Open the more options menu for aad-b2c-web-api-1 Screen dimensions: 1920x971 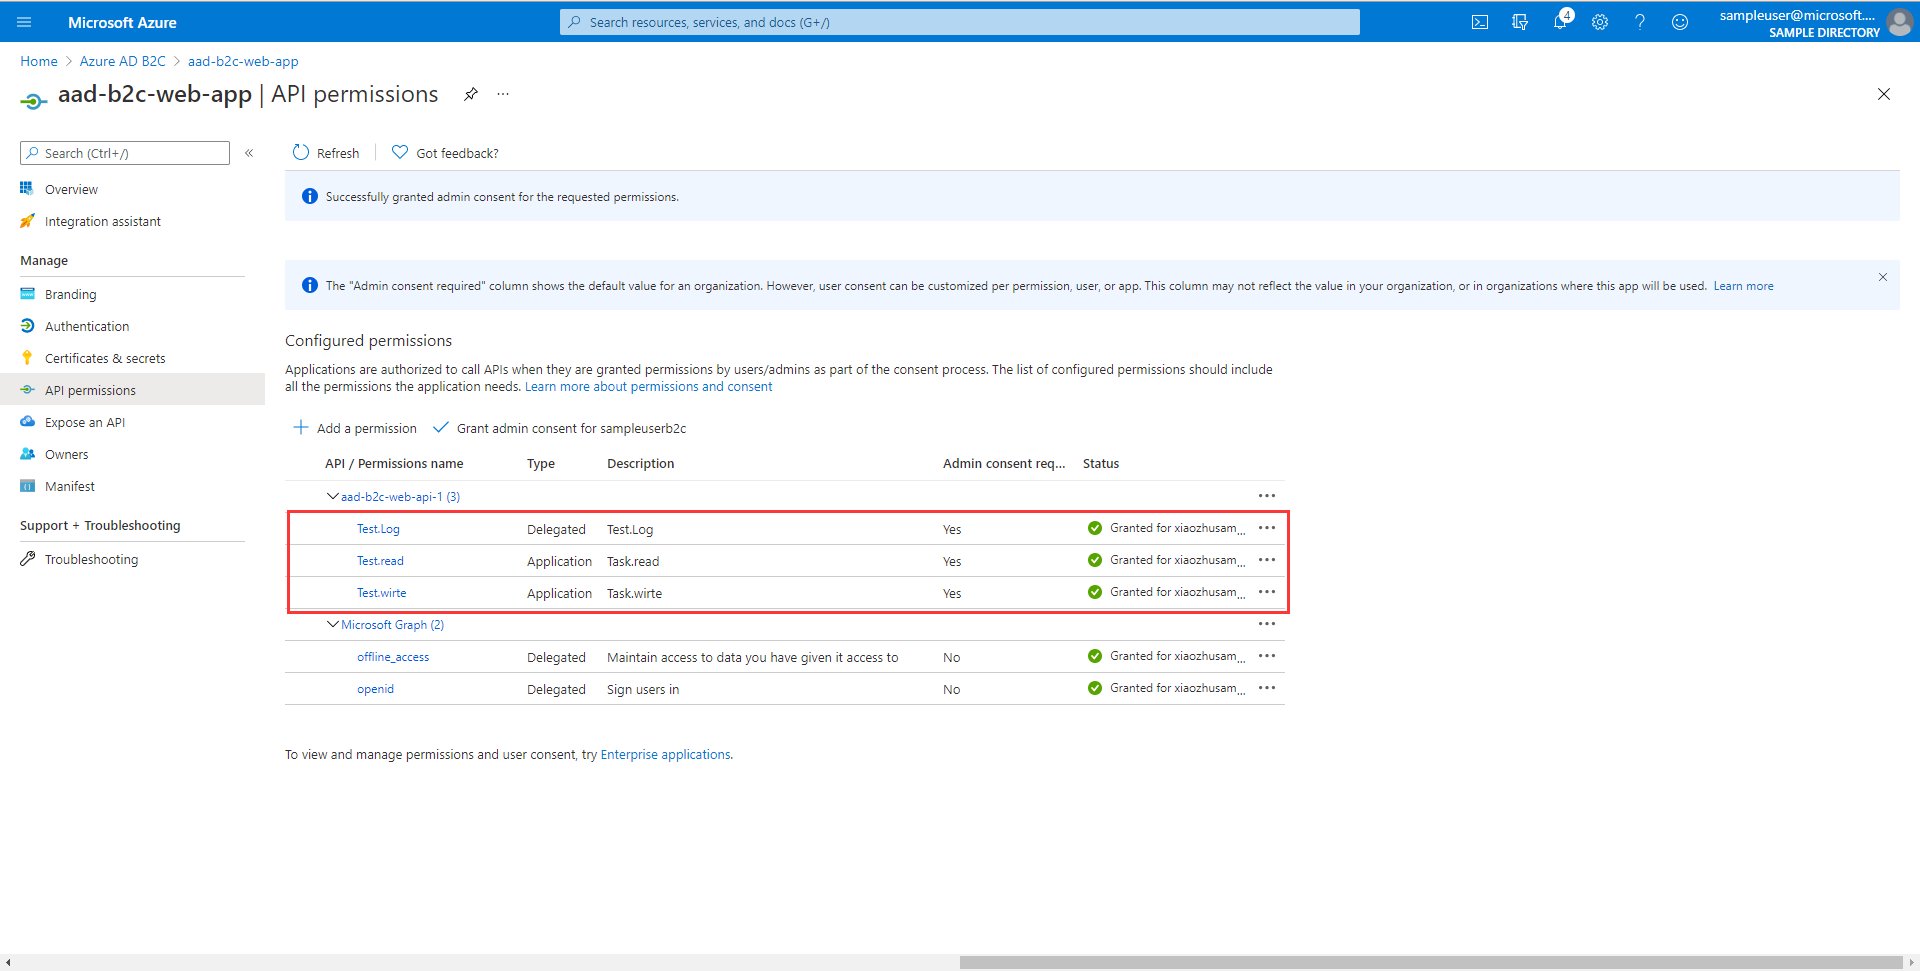click(x=1267, y=496)
